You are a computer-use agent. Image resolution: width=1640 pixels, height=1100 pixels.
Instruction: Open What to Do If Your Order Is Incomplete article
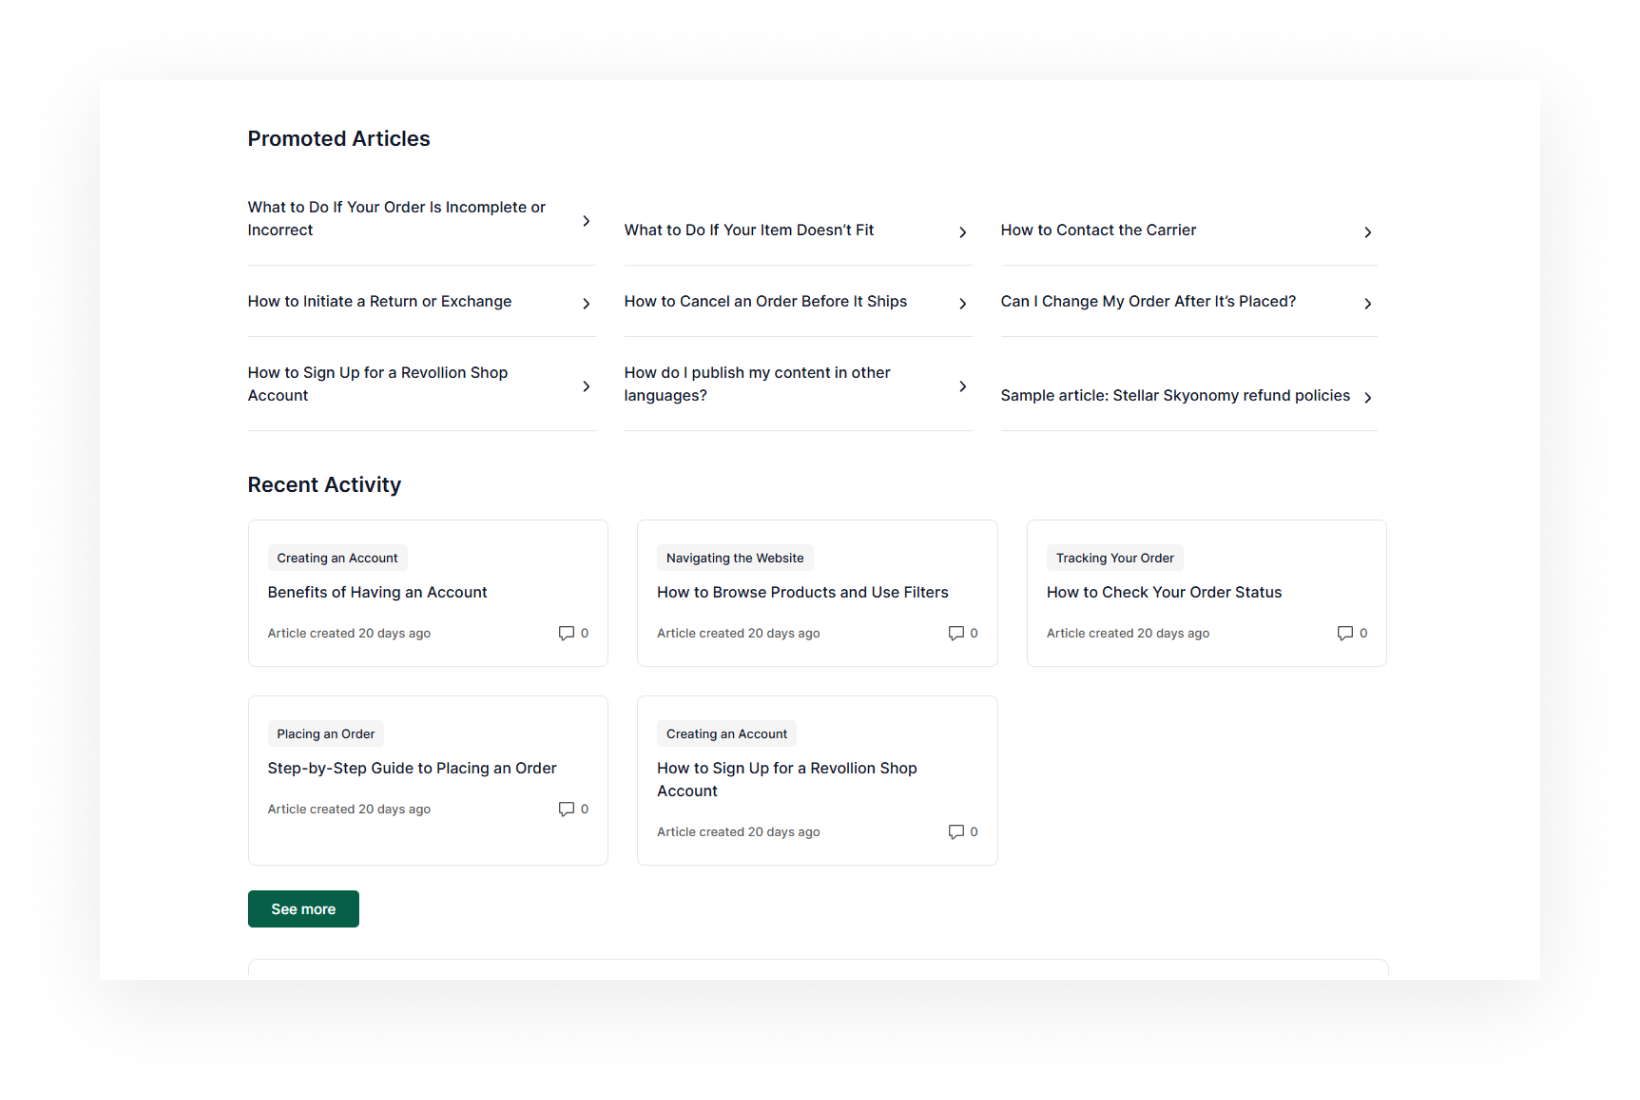pos(396,218)
